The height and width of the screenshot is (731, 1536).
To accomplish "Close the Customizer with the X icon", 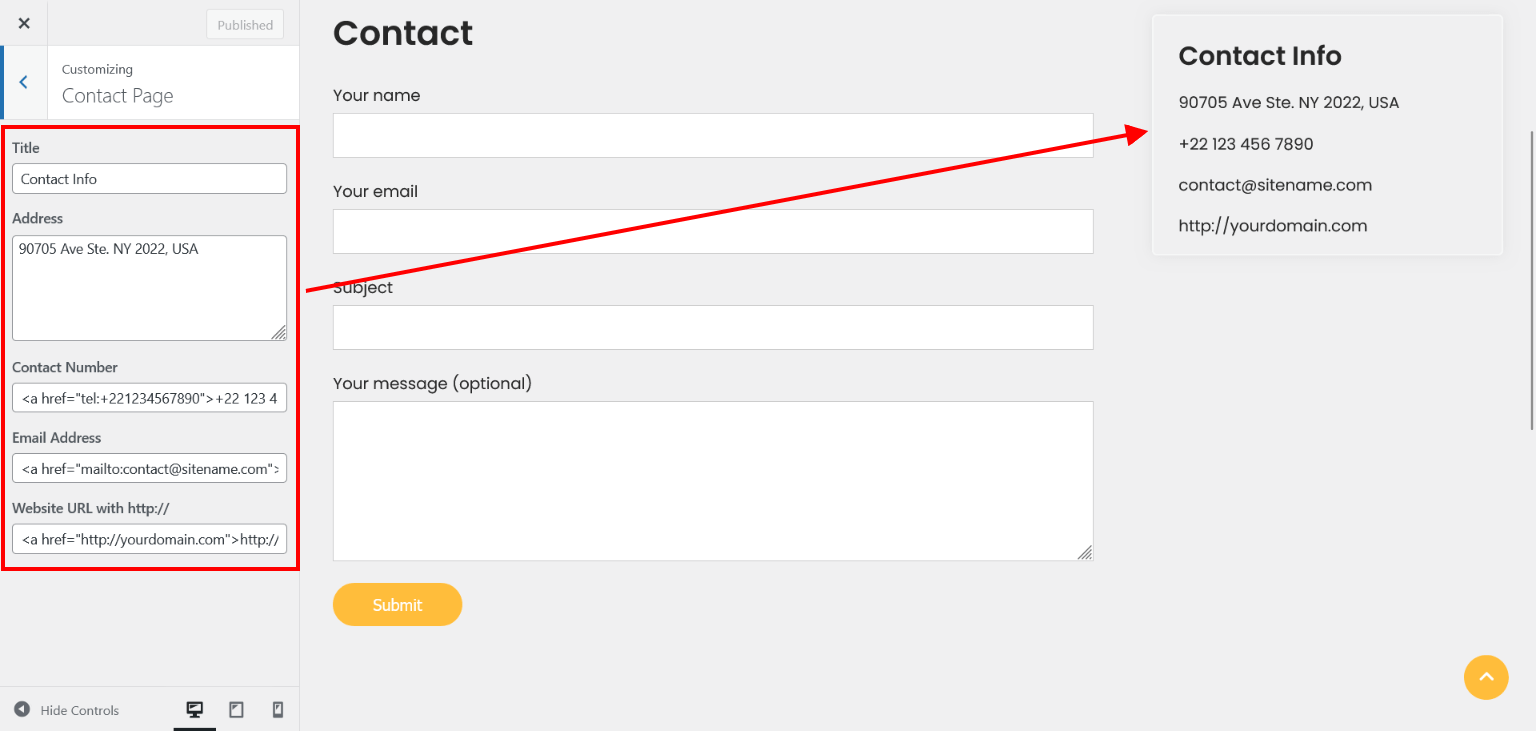I will pyautogui.click(x=24, y=23).
